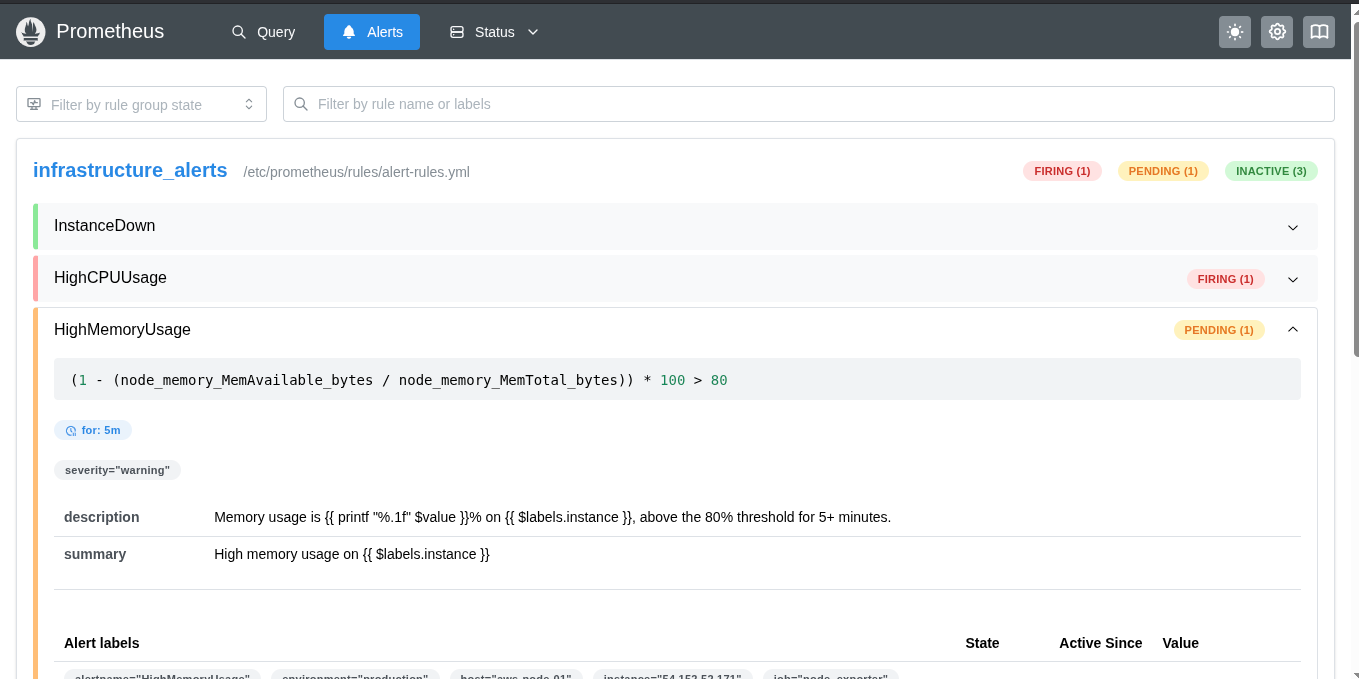Expand the HighCPUUsage alert rule
1359x679 pixels.
coord(1292,279)
